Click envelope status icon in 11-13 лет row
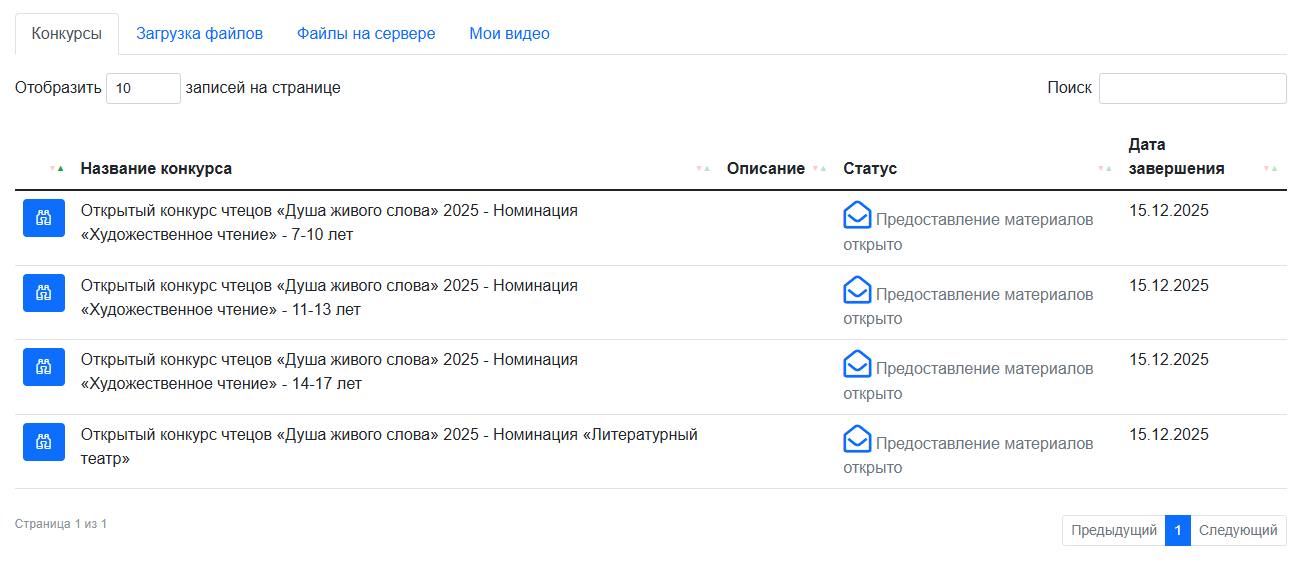 tap(857, 290)
